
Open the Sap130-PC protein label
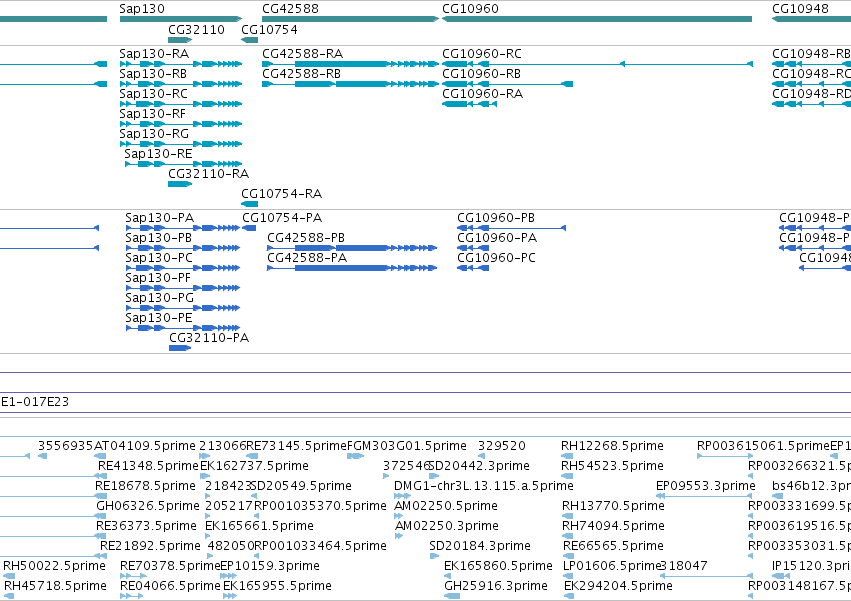click(x=159, y=258)
